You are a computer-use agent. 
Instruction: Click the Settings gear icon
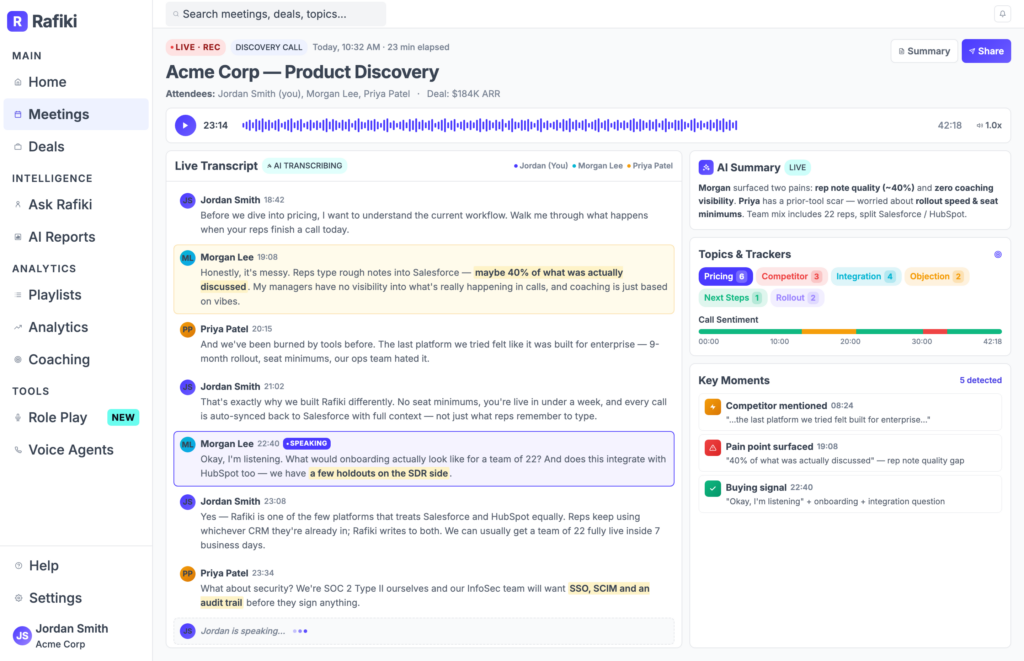tap(18, 598)
